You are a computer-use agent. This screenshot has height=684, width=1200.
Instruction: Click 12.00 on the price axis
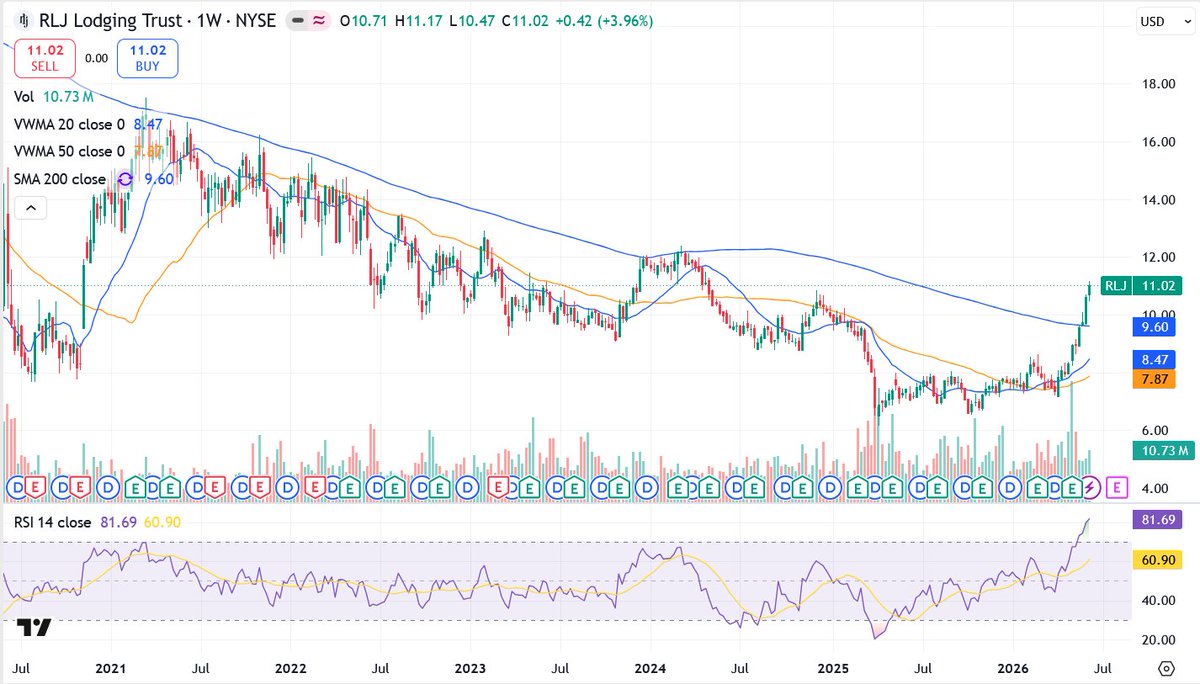tap(1160, 257)
